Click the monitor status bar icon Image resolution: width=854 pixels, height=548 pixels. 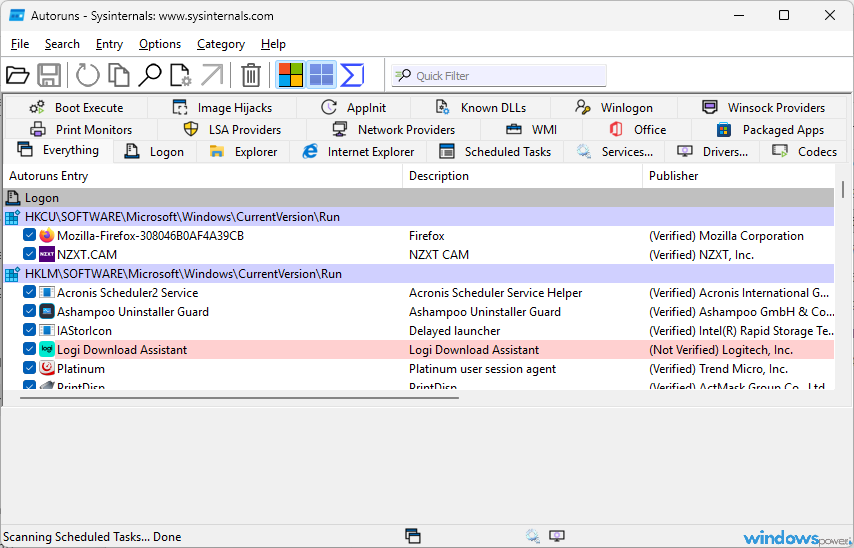(557, 536)
